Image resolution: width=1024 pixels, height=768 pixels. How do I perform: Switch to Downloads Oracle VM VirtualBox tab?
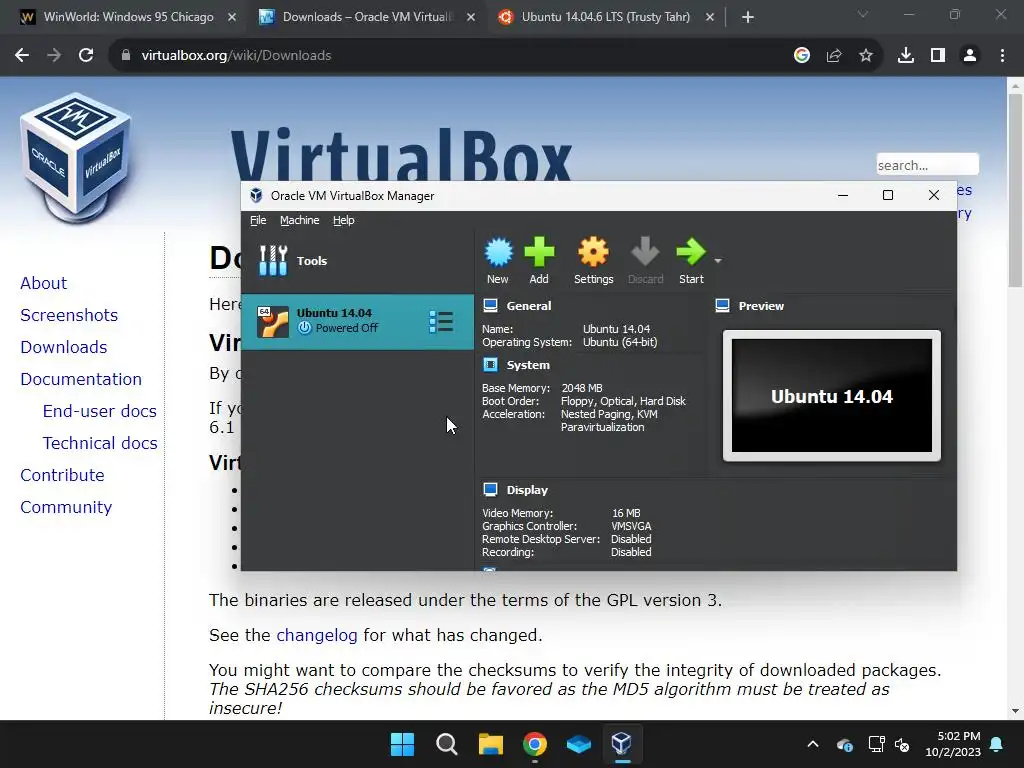[x=366, y=17]
